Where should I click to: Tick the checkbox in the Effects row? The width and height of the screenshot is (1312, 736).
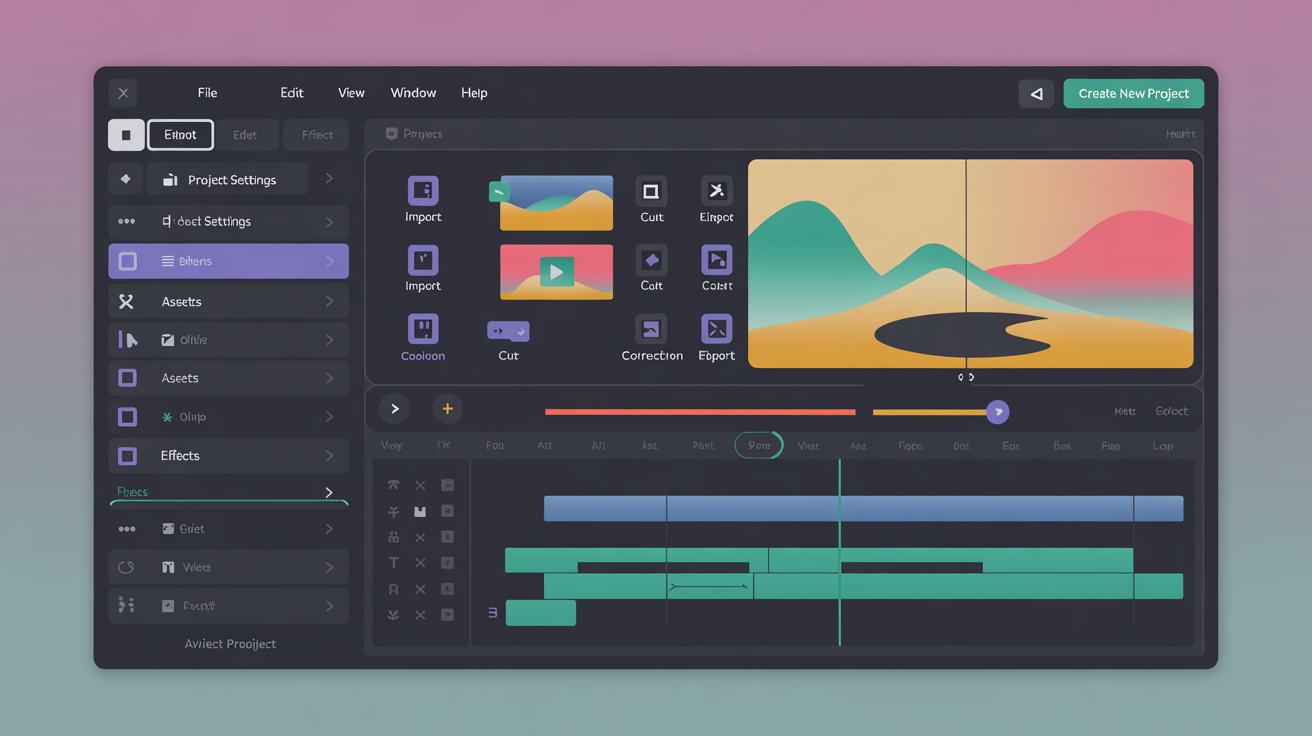tap(127, 456)
